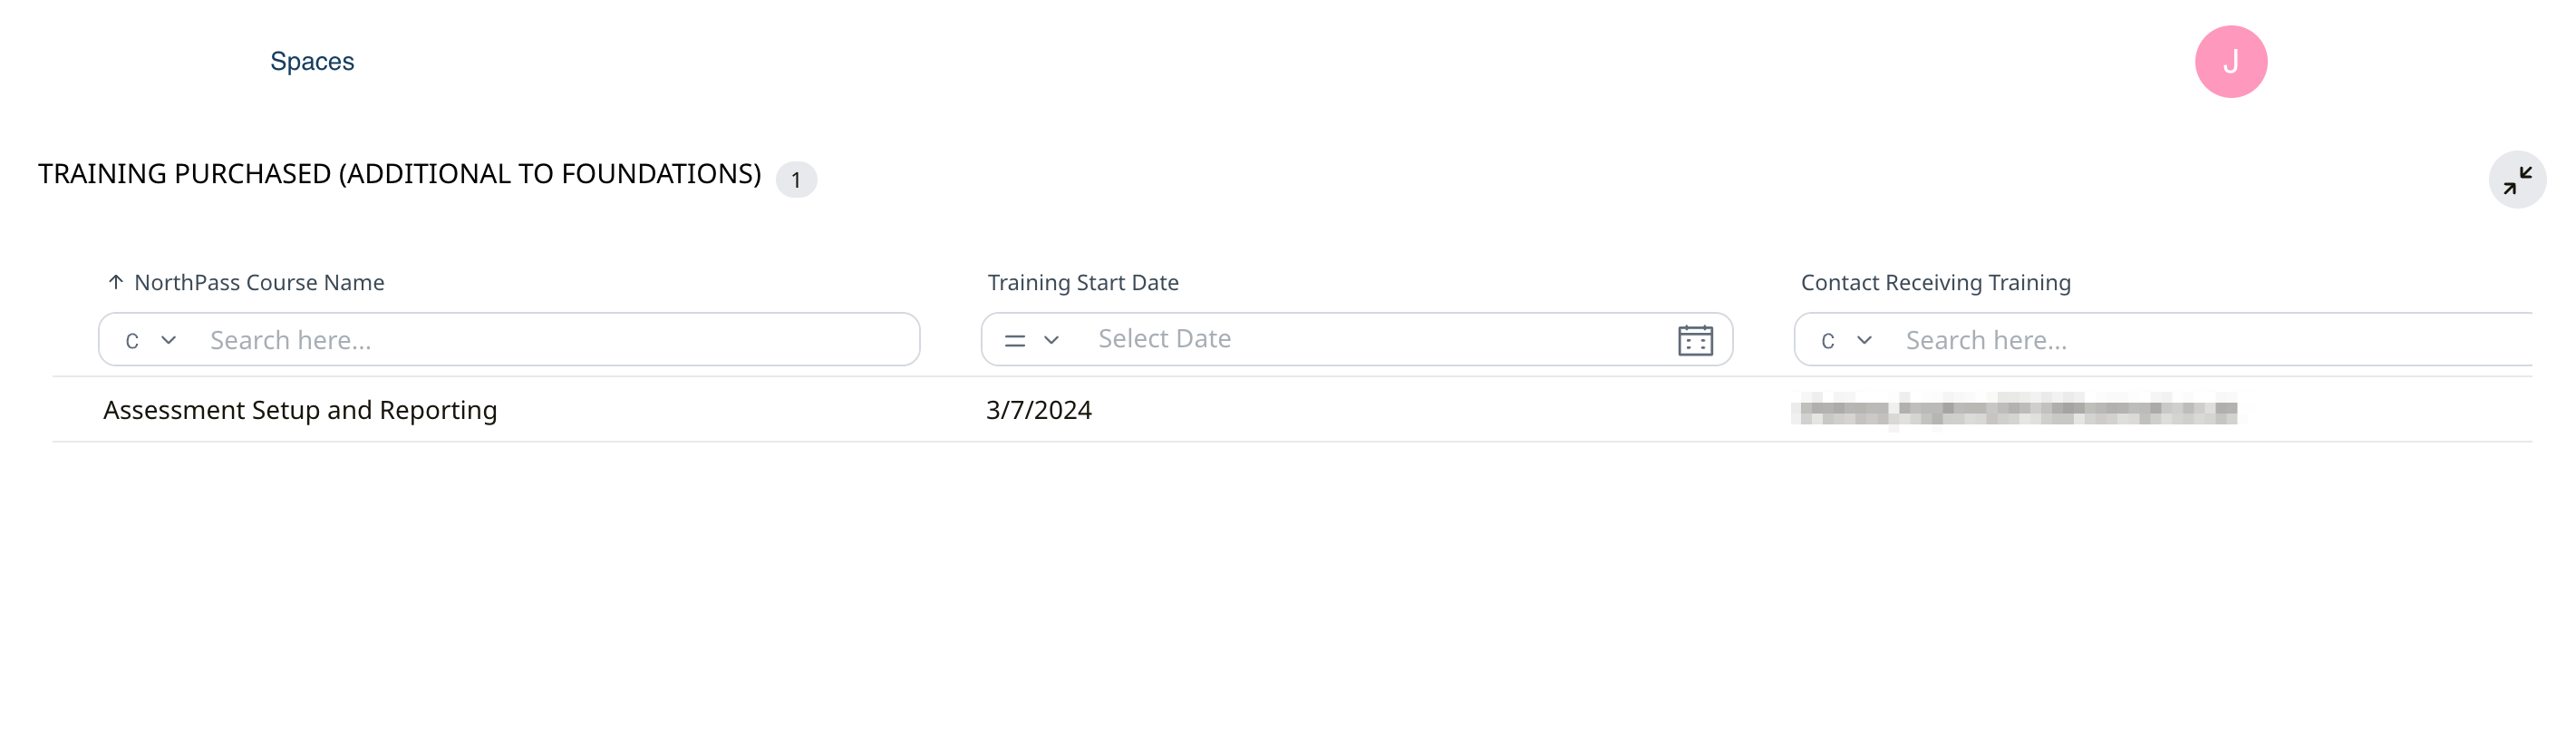The image size is (2576, 740).
Task: Click the pink J user avatar
Action: [2230, 62]
